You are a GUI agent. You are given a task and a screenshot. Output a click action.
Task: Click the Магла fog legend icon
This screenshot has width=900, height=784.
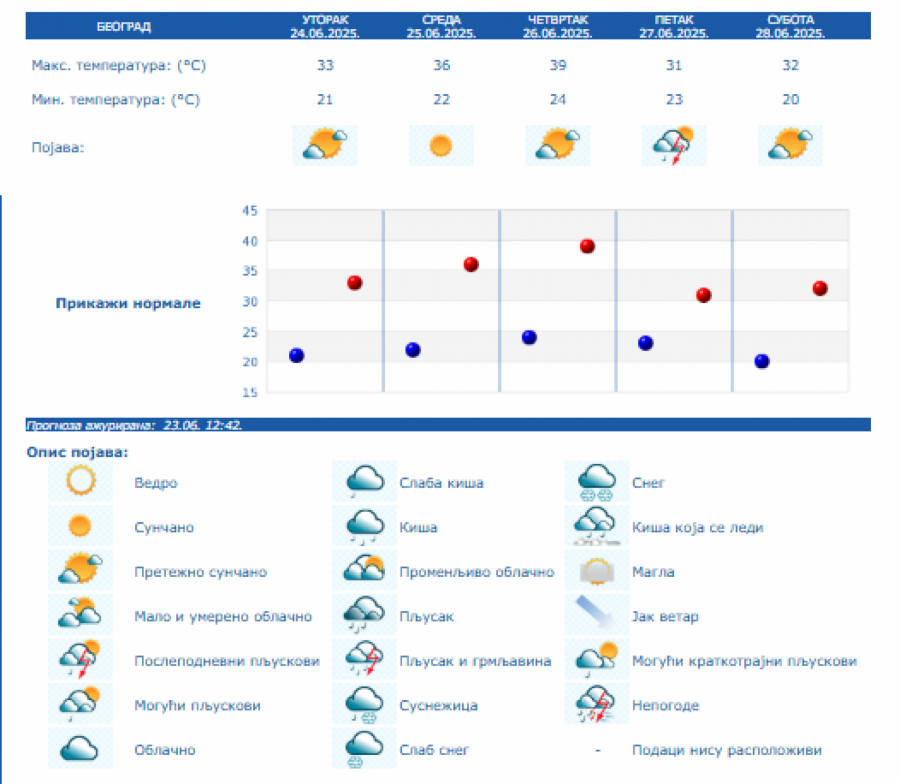tap(597, 572)
